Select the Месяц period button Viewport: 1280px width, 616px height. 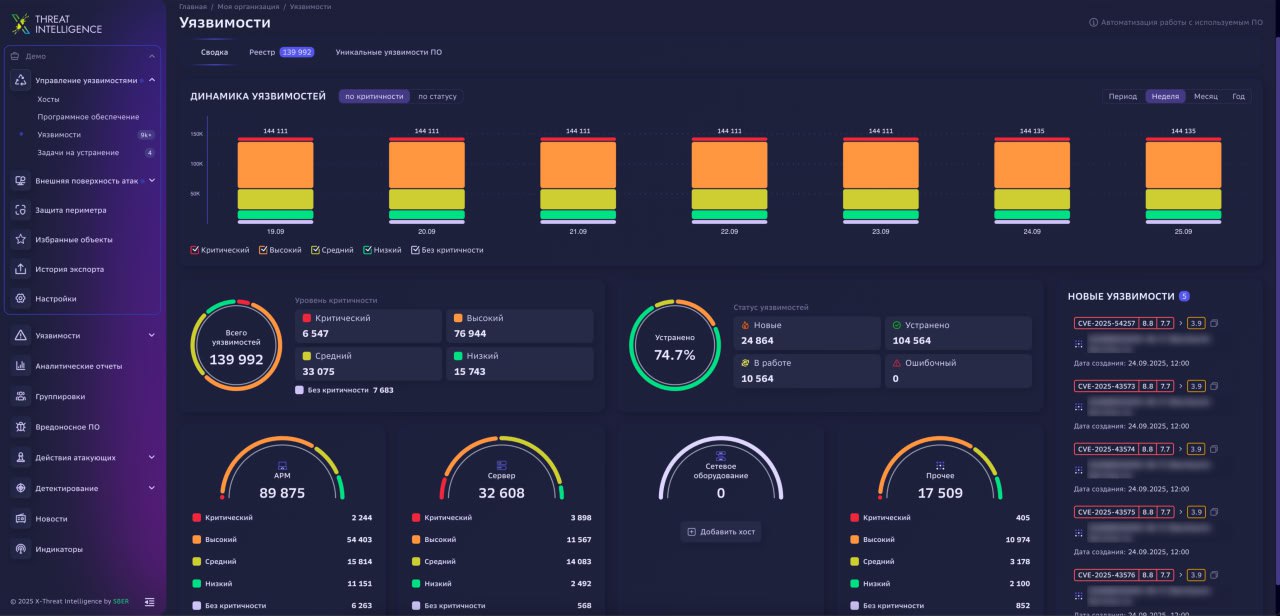point(1205,97)
